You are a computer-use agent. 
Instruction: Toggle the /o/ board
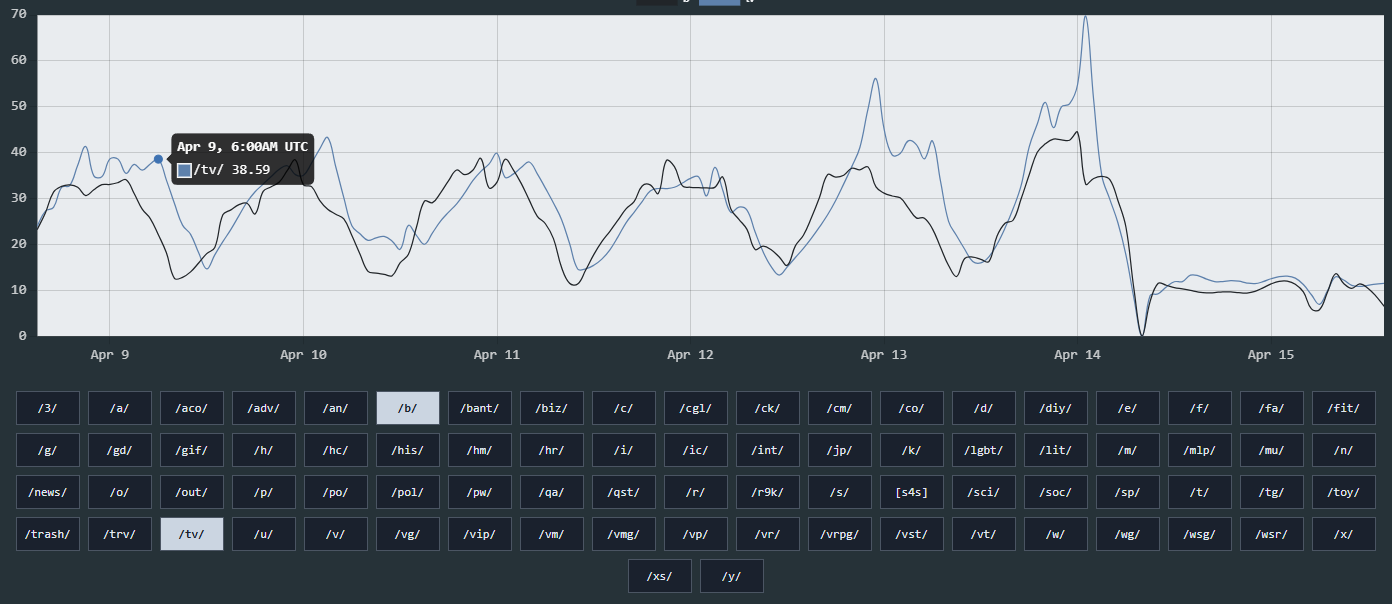pos(120,492)
